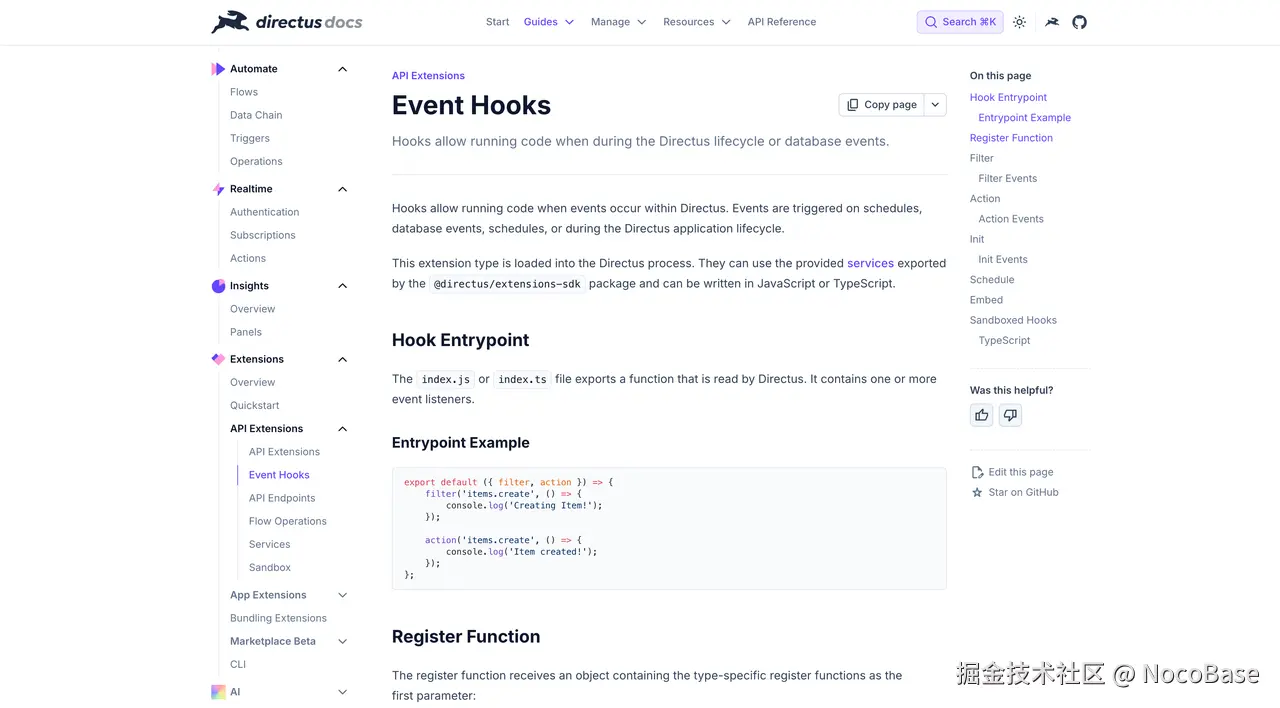Open Subscriptions in the sidebar
This screenshot has width=1280, height=708.
(263, 235)
